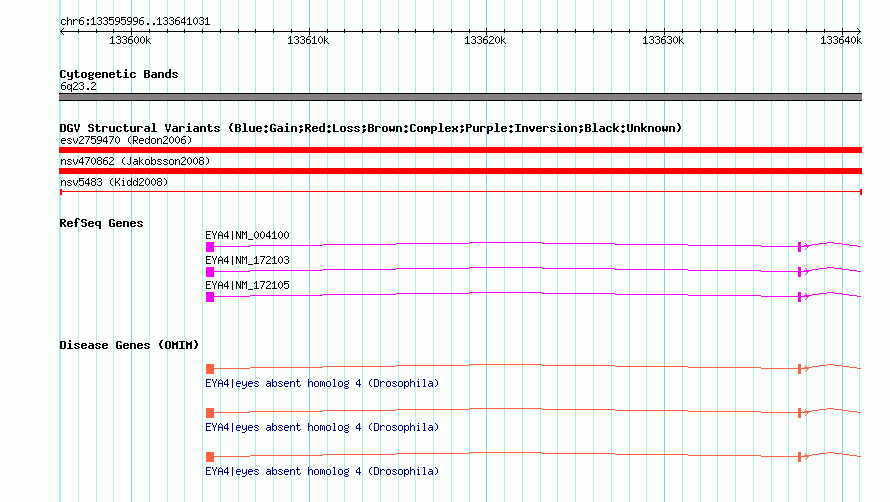Select the thin red nsv5483 variant line
The image size is (890, 502).
coord(460,192)
